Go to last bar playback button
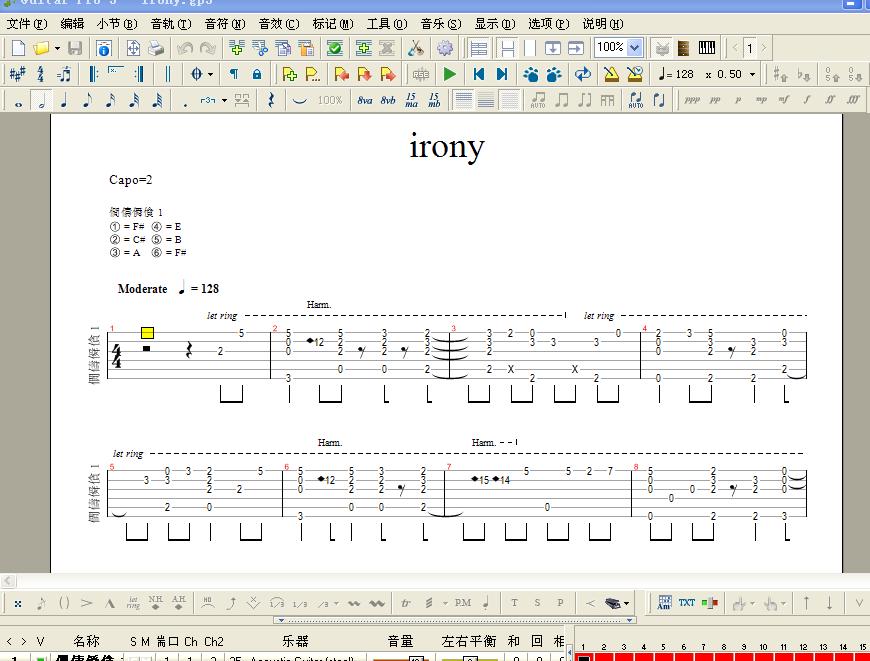 tap(502, 74)
